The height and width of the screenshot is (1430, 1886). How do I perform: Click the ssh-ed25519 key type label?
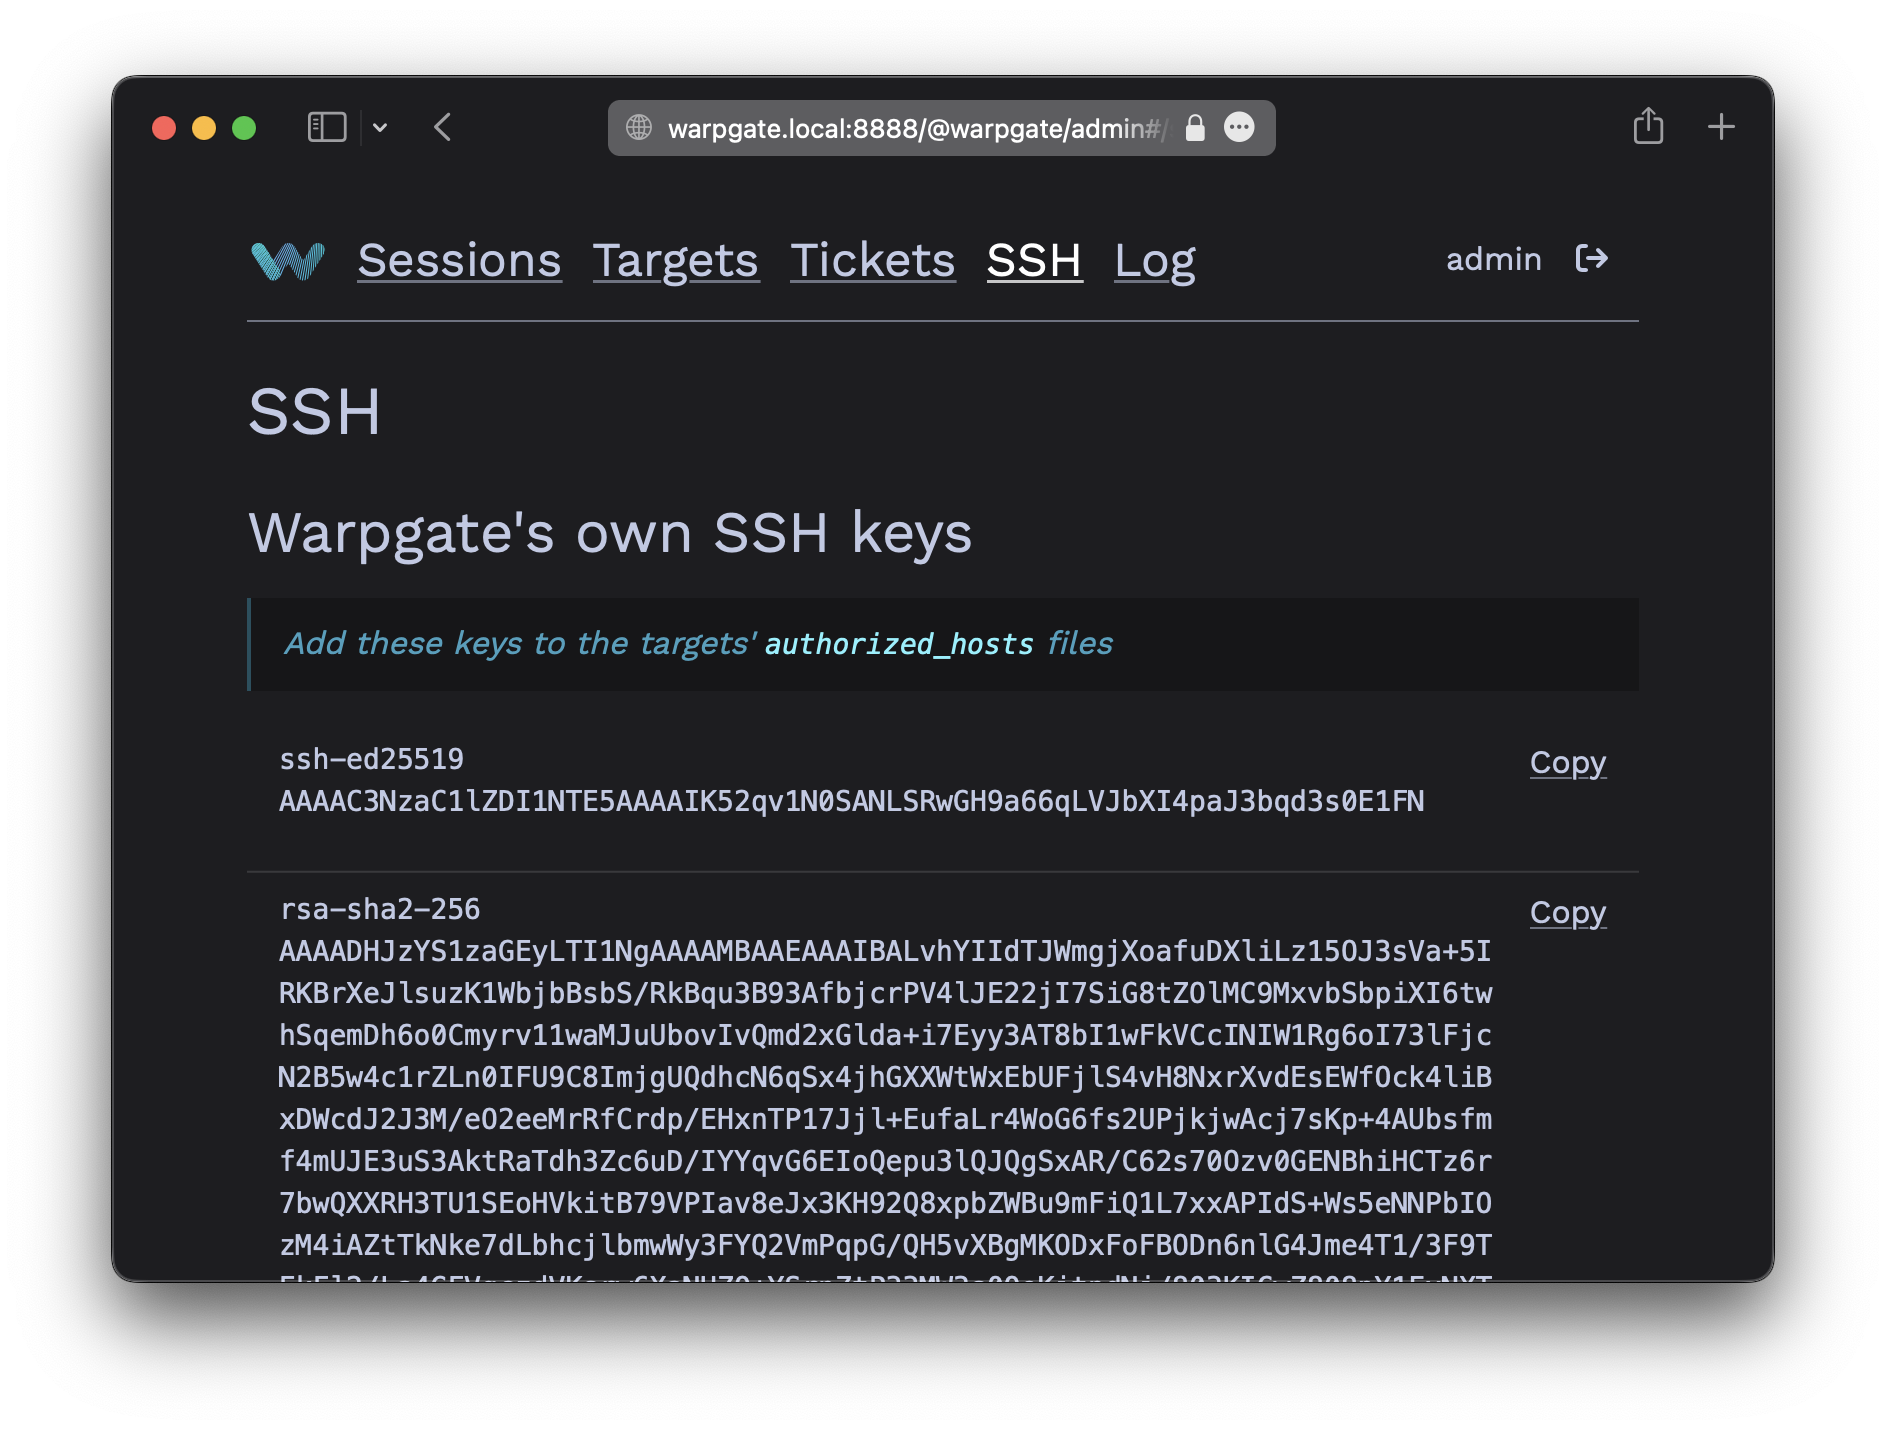(x=372, y=759)
